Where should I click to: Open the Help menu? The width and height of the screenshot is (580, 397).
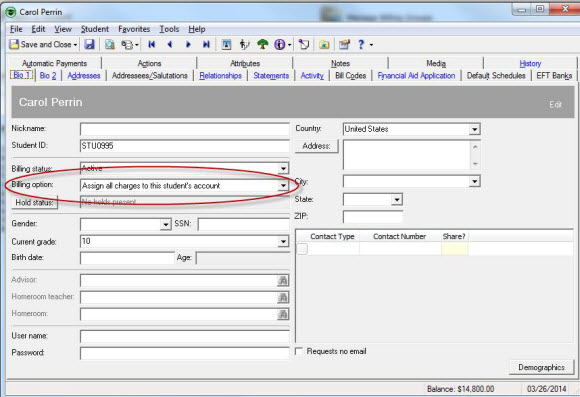pyautogui.click(x=197, y=29)
